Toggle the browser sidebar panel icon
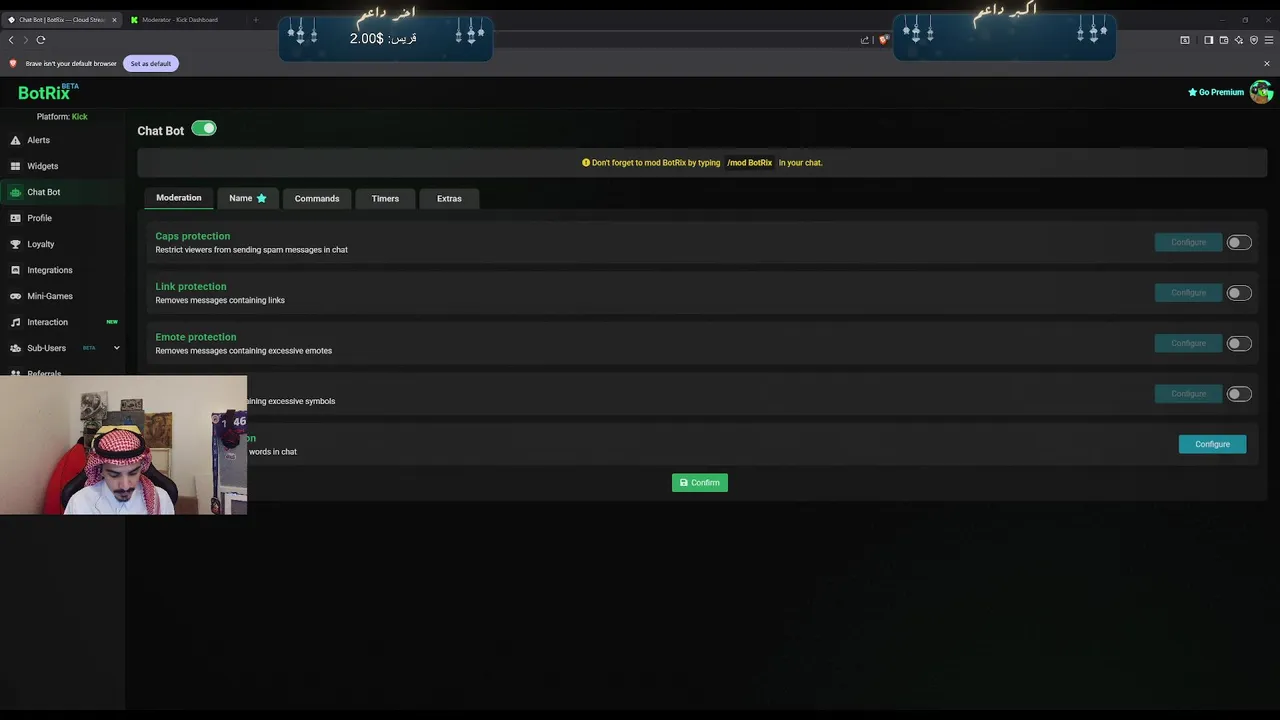This screenshot has width=1280, height=720. [x=1208, y=40]
